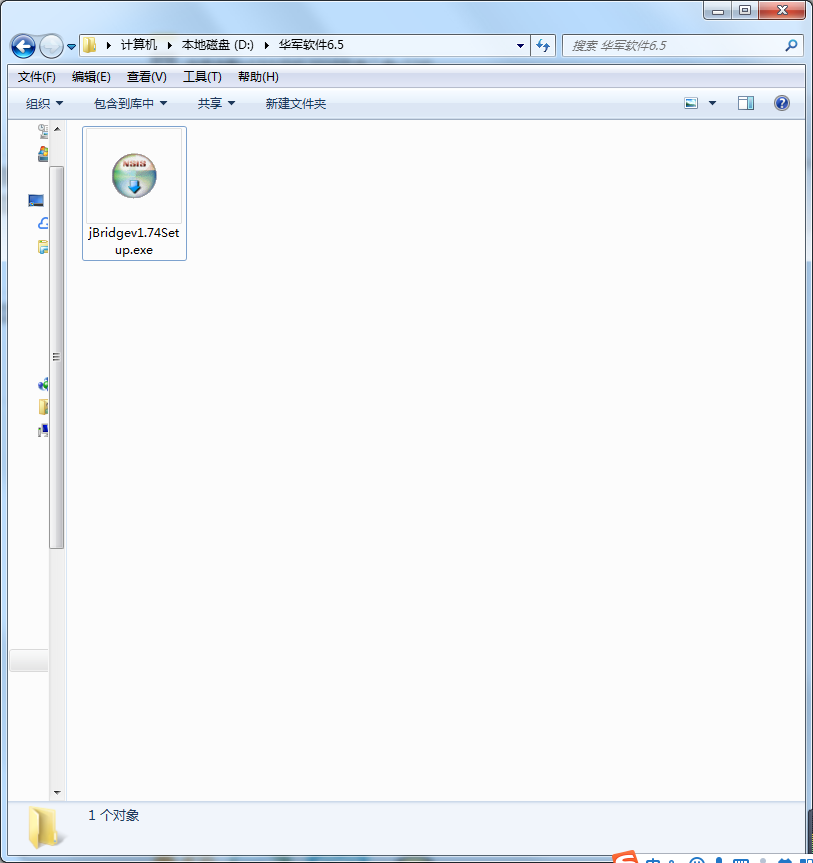Select the jBridgev1.74Setup.exe NSIS installer icon
Image resolution: width=813 pixels, height=863 pixels.
coord(134,176)
